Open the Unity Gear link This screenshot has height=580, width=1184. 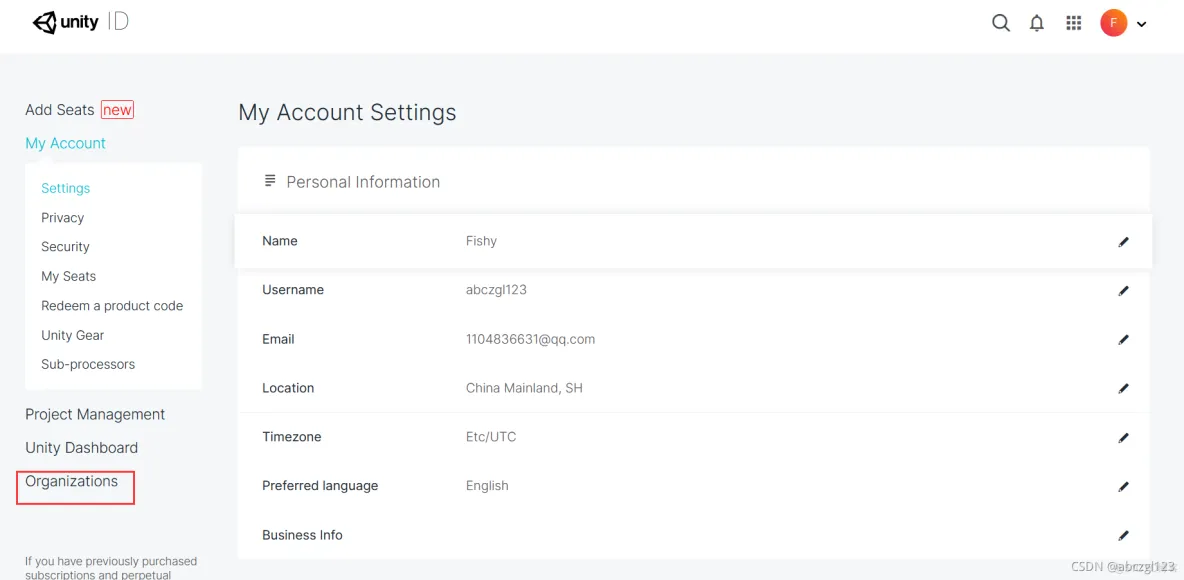pos(72,335)
